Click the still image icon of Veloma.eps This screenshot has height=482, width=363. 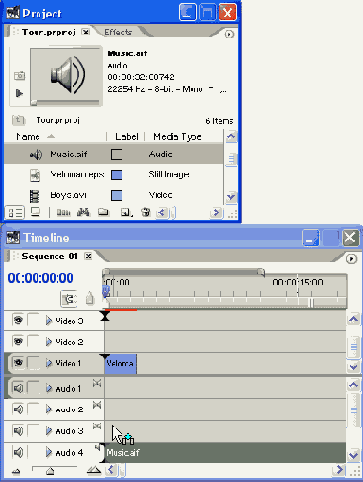tap(35, 175)
